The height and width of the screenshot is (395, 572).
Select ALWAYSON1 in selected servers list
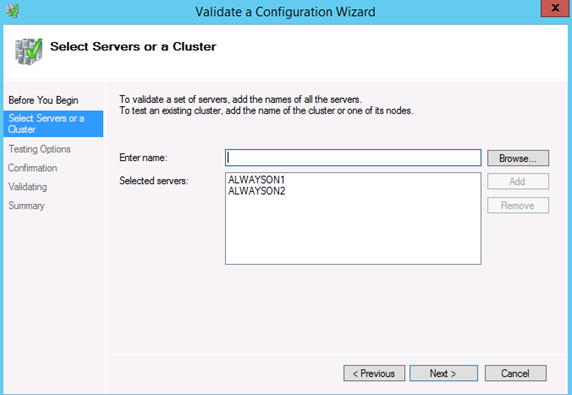pyautogui.click(x=256, y=179)
